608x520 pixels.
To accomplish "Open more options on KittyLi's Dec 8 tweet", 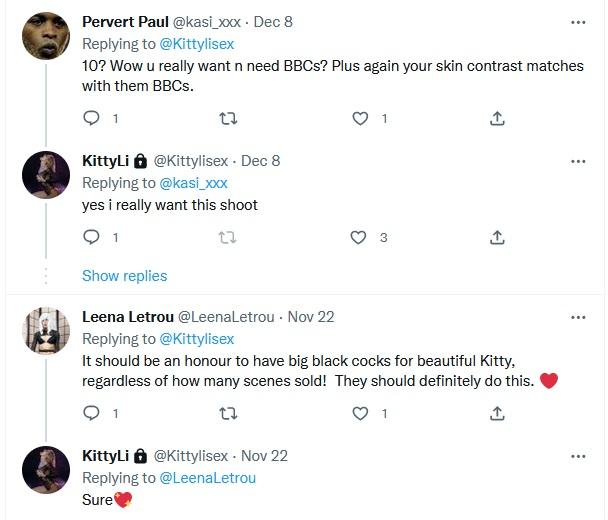I will tap(578, 160).
